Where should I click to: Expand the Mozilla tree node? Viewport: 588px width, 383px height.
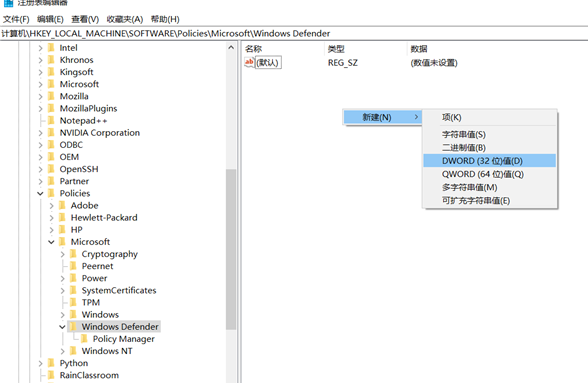coord(40,96)
